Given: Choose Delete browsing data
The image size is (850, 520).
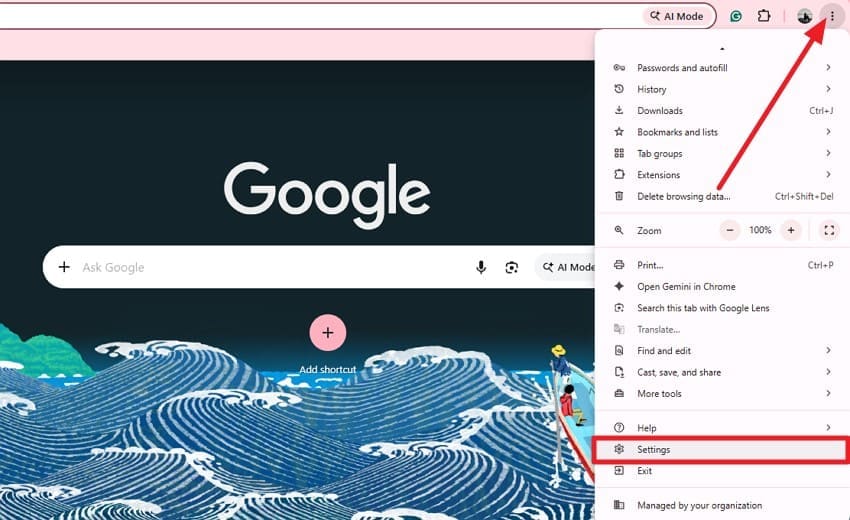Looking at the screenshot, I should click(x=723, y=196).
